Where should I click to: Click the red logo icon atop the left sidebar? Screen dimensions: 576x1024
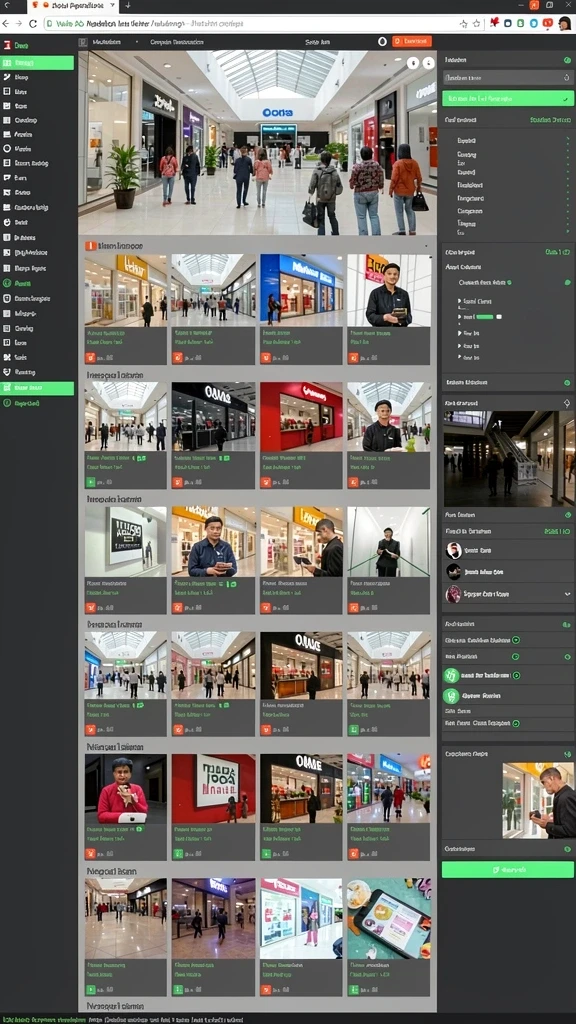(x=7, y=46)
